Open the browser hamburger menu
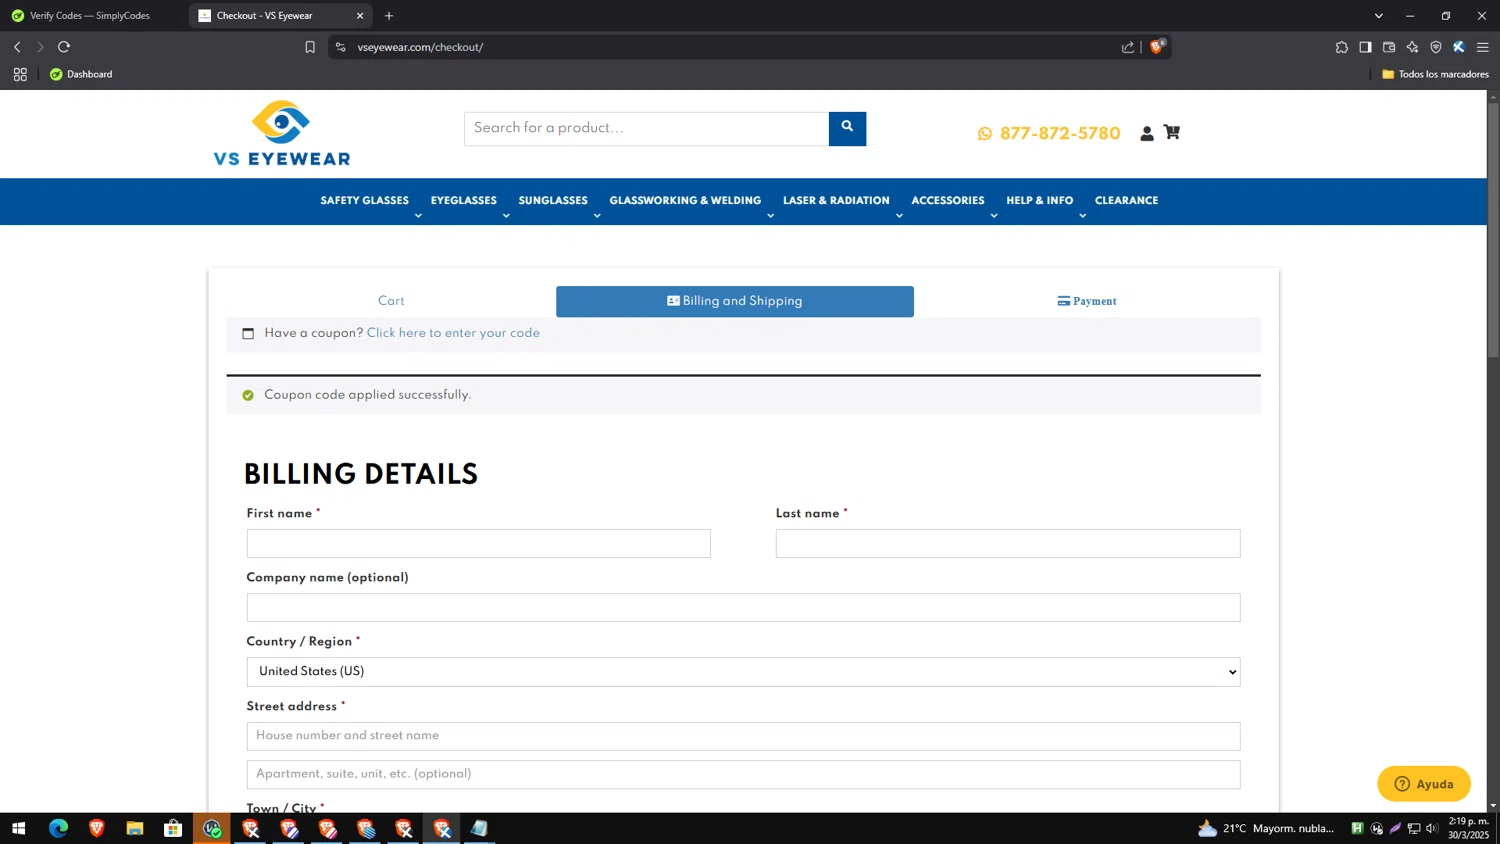The width and height of the screenshot is (1500, 844). [1483, 47]
